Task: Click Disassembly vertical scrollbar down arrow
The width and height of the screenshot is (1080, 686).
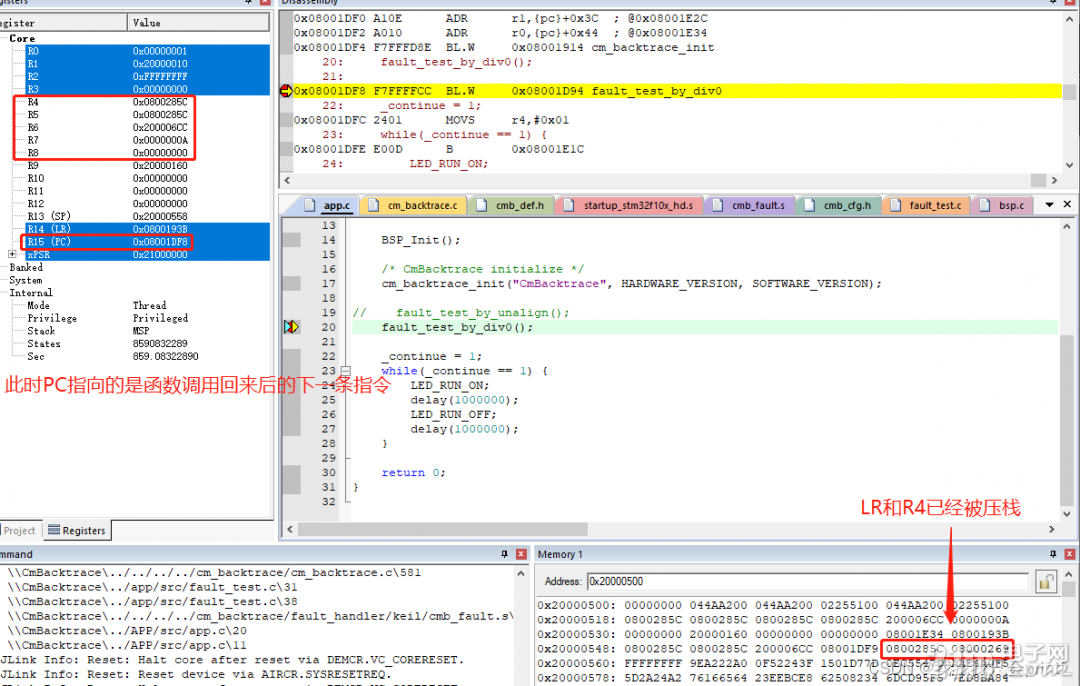Action: point(1069,165)
